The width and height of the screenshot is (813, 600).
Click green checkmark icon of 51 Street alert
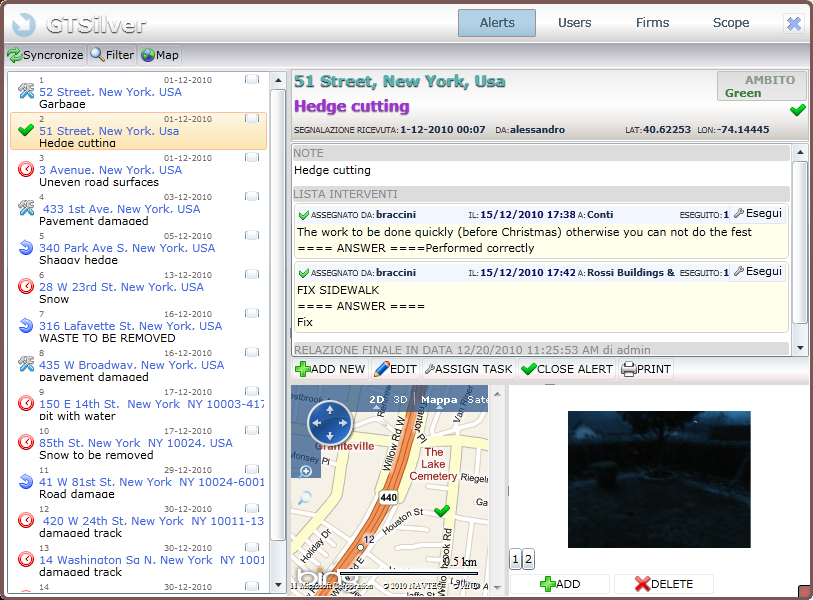(26, 130)
